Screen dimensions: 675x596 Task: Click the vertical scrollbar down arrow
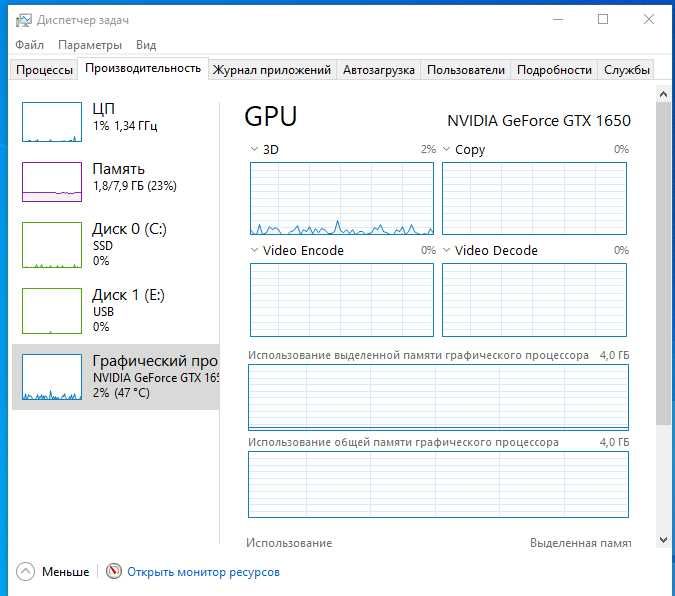[x=663, y=540]
